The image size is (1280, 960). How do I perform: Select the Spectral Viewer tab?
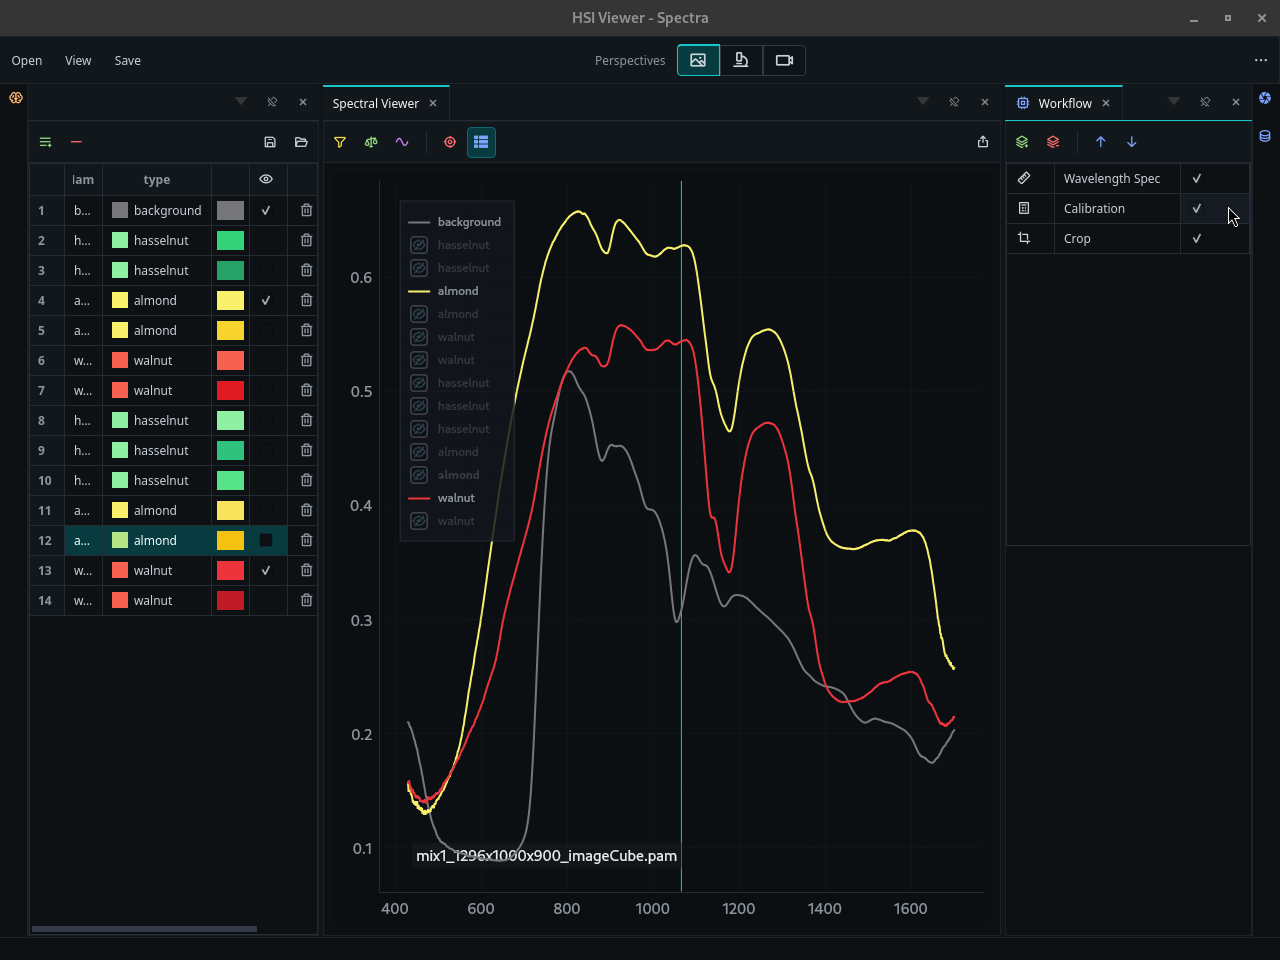click(376, 103)
